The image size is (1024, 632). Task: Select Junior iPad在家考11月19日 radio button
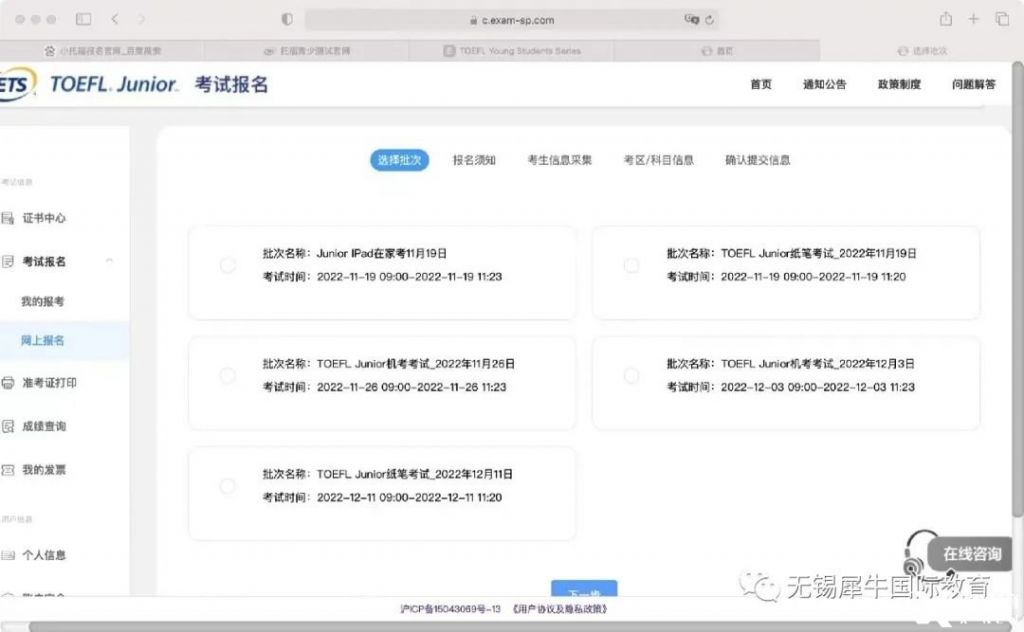pyautogui.click(x=227, y=265)
